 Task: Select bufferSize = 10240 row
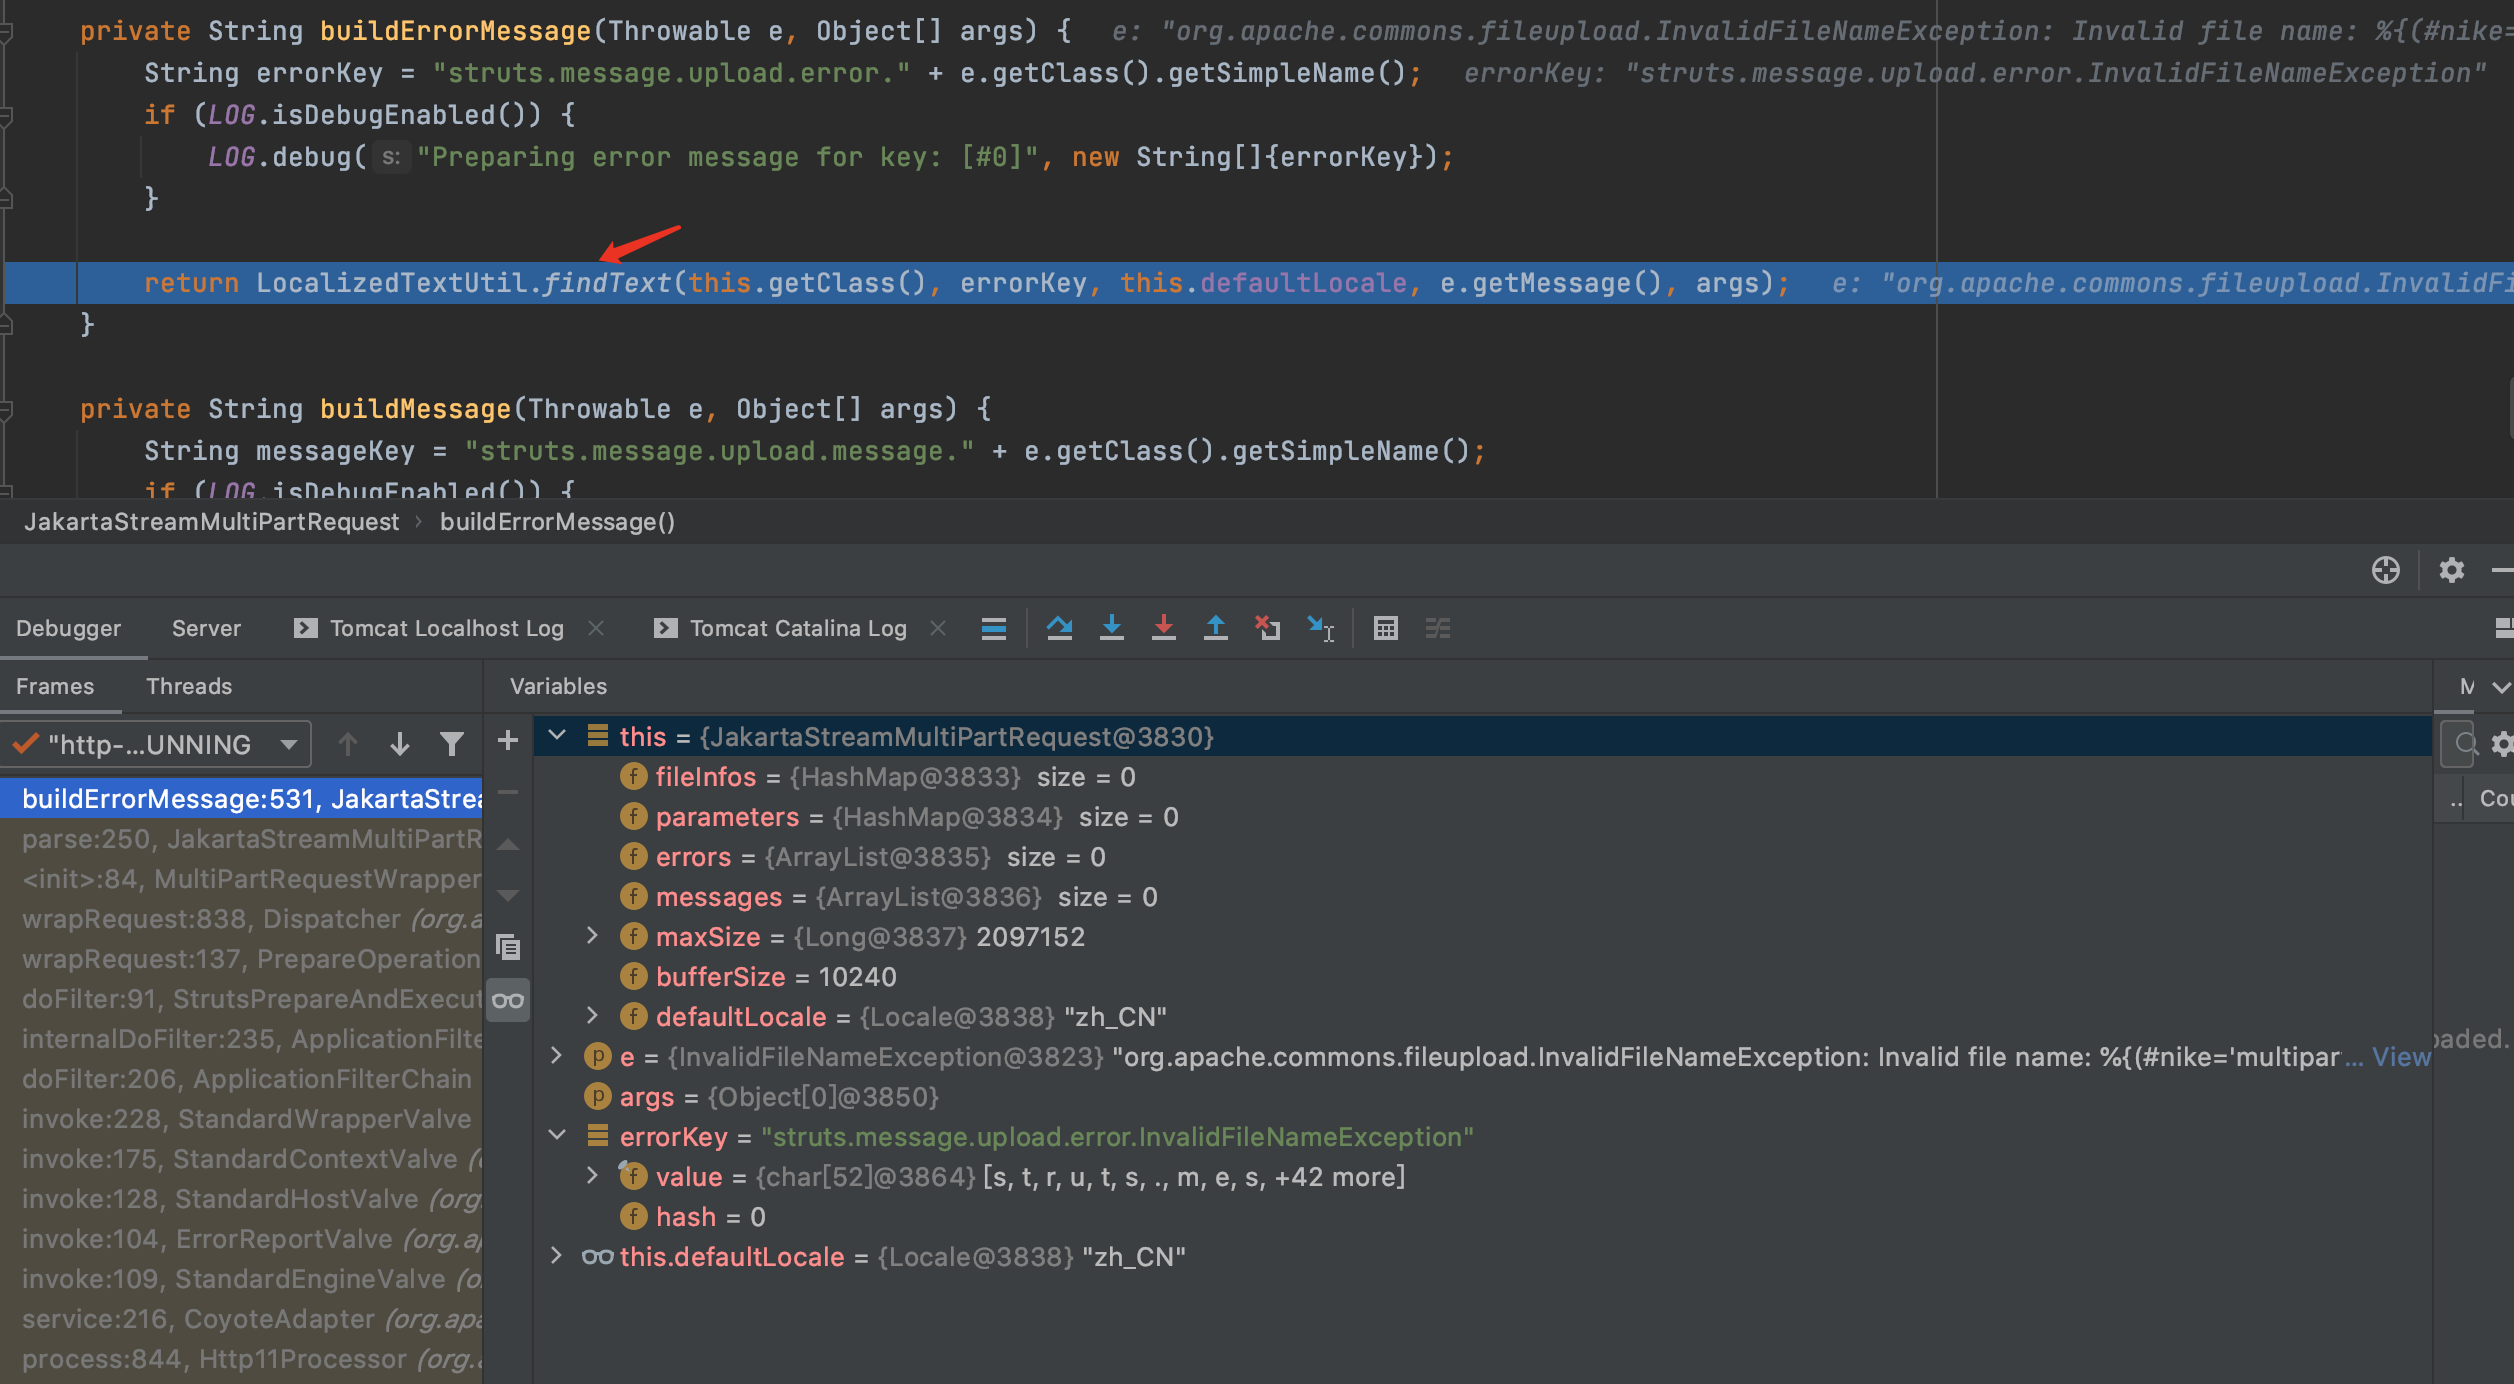tap(1483, 977)
